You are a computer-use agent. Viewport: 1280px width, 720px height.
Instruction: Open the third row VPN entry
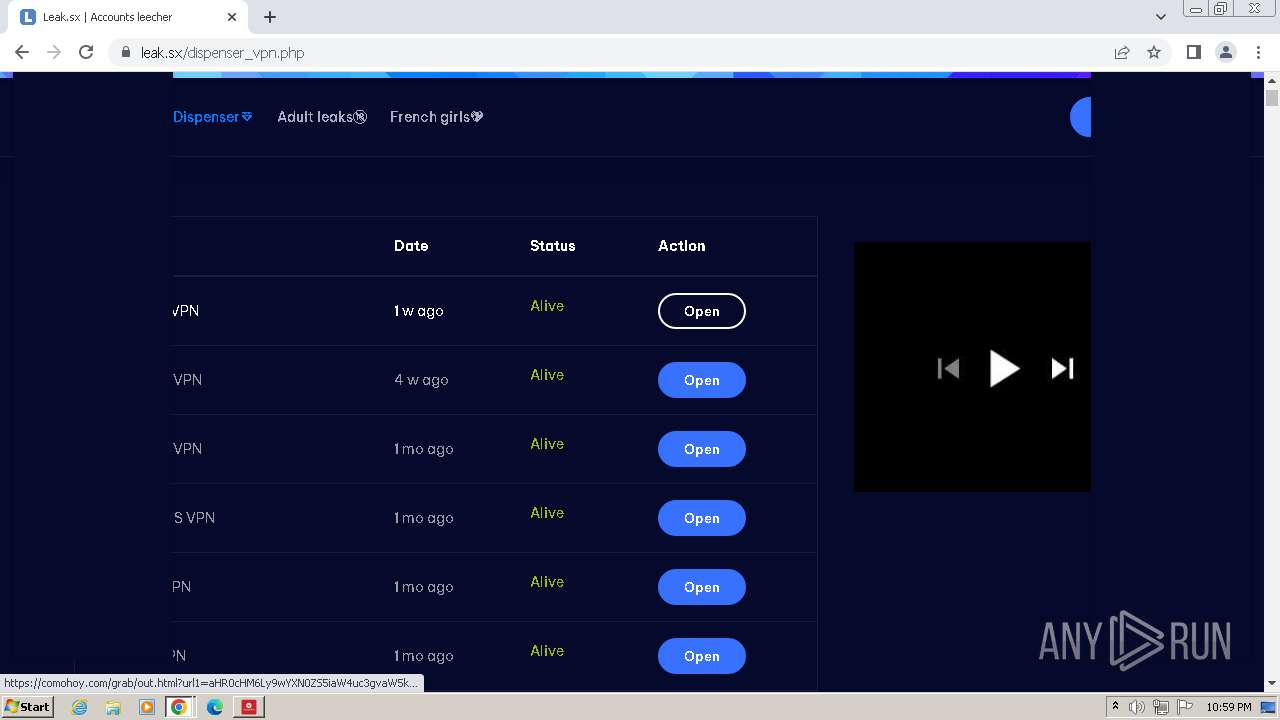click(701, 449)
